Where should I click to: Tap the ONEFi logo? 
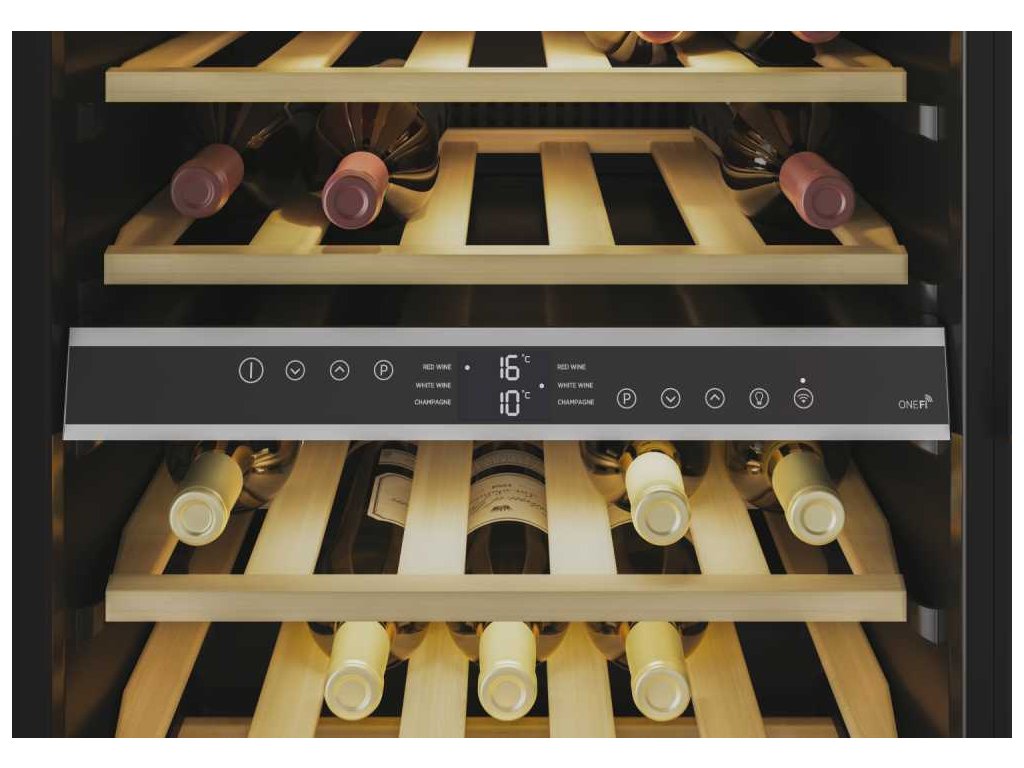915,403
